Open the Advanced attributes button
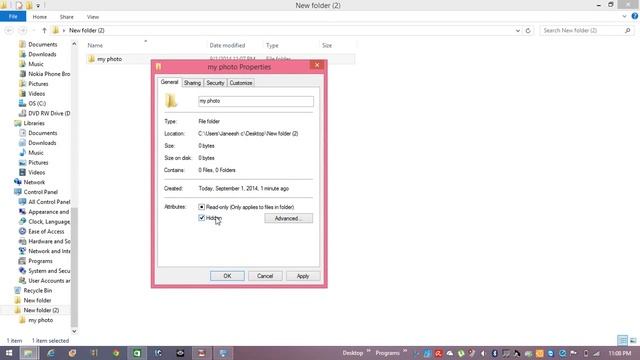640x360 pixels. click(288, 218)
